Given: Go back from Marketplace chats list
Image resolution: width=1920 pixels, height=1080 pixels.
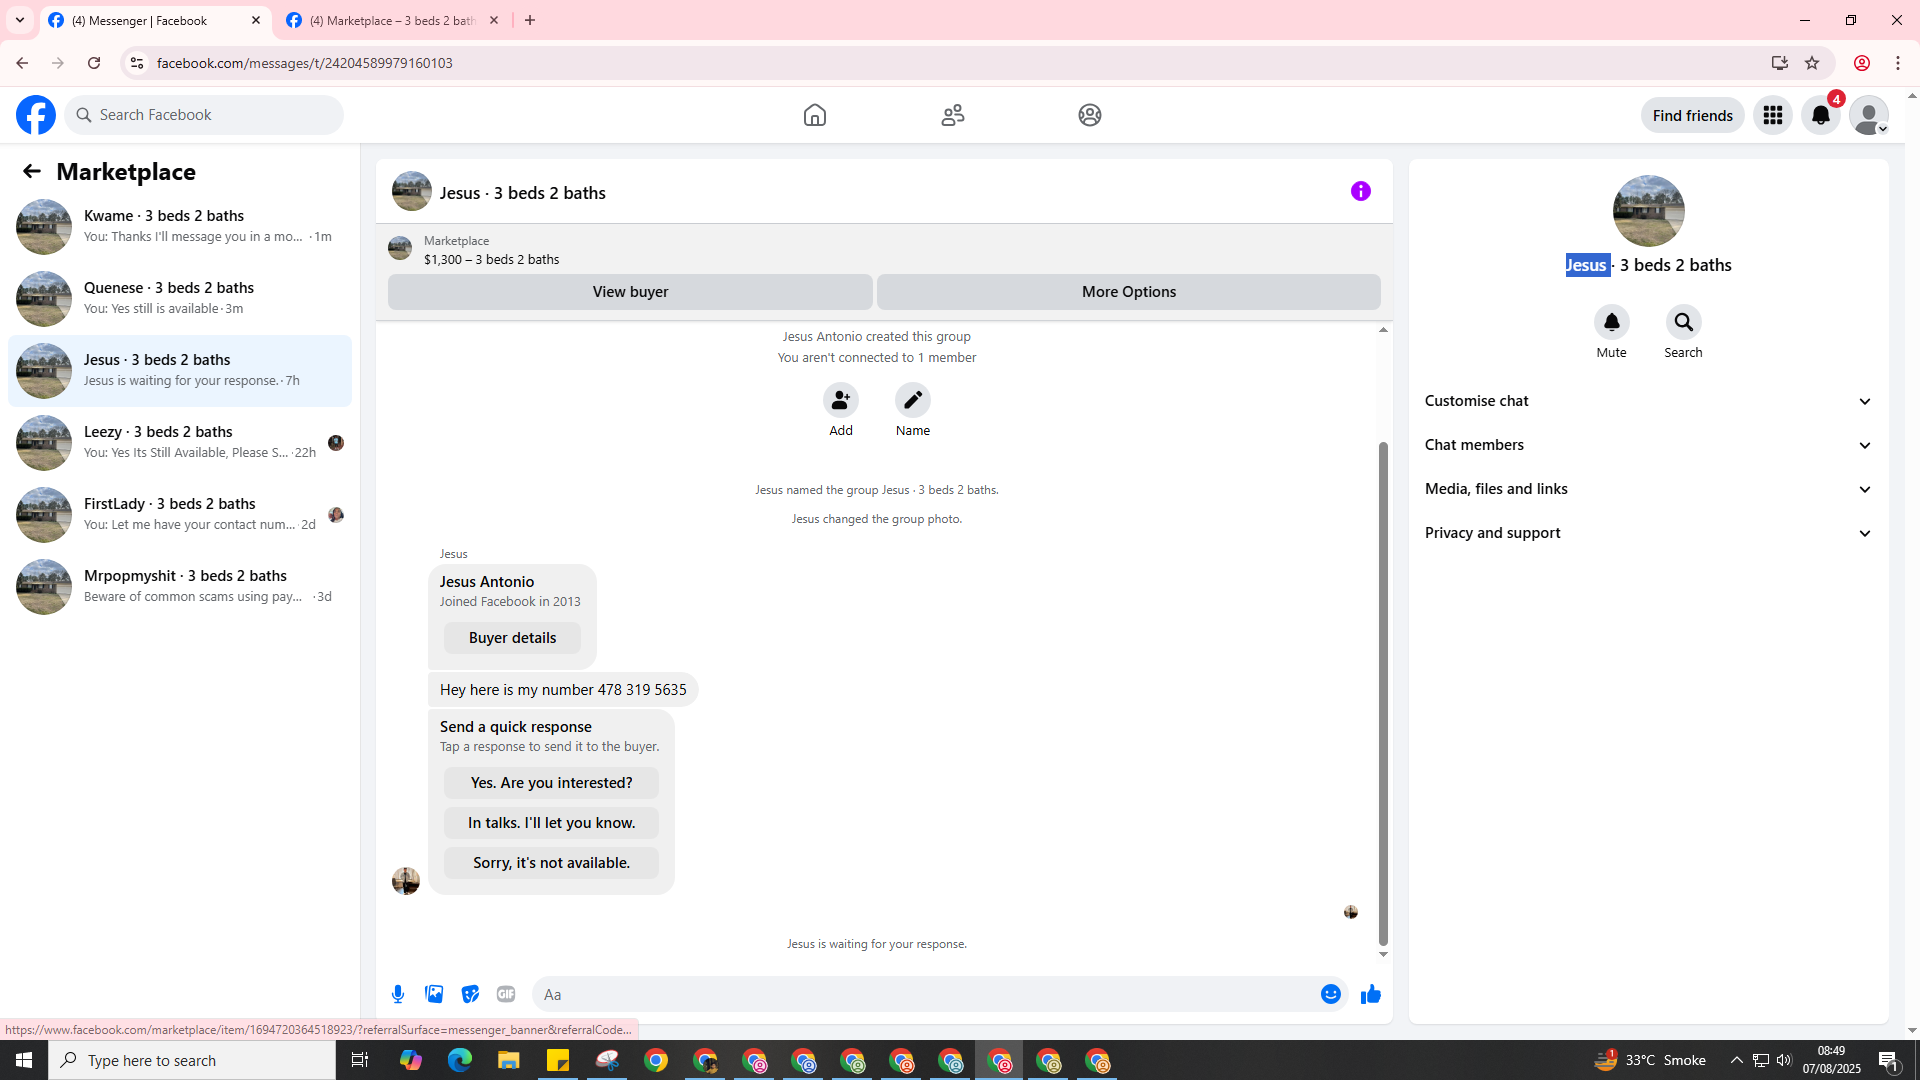Looking at the screenshot, I should (x=32, y=171).
